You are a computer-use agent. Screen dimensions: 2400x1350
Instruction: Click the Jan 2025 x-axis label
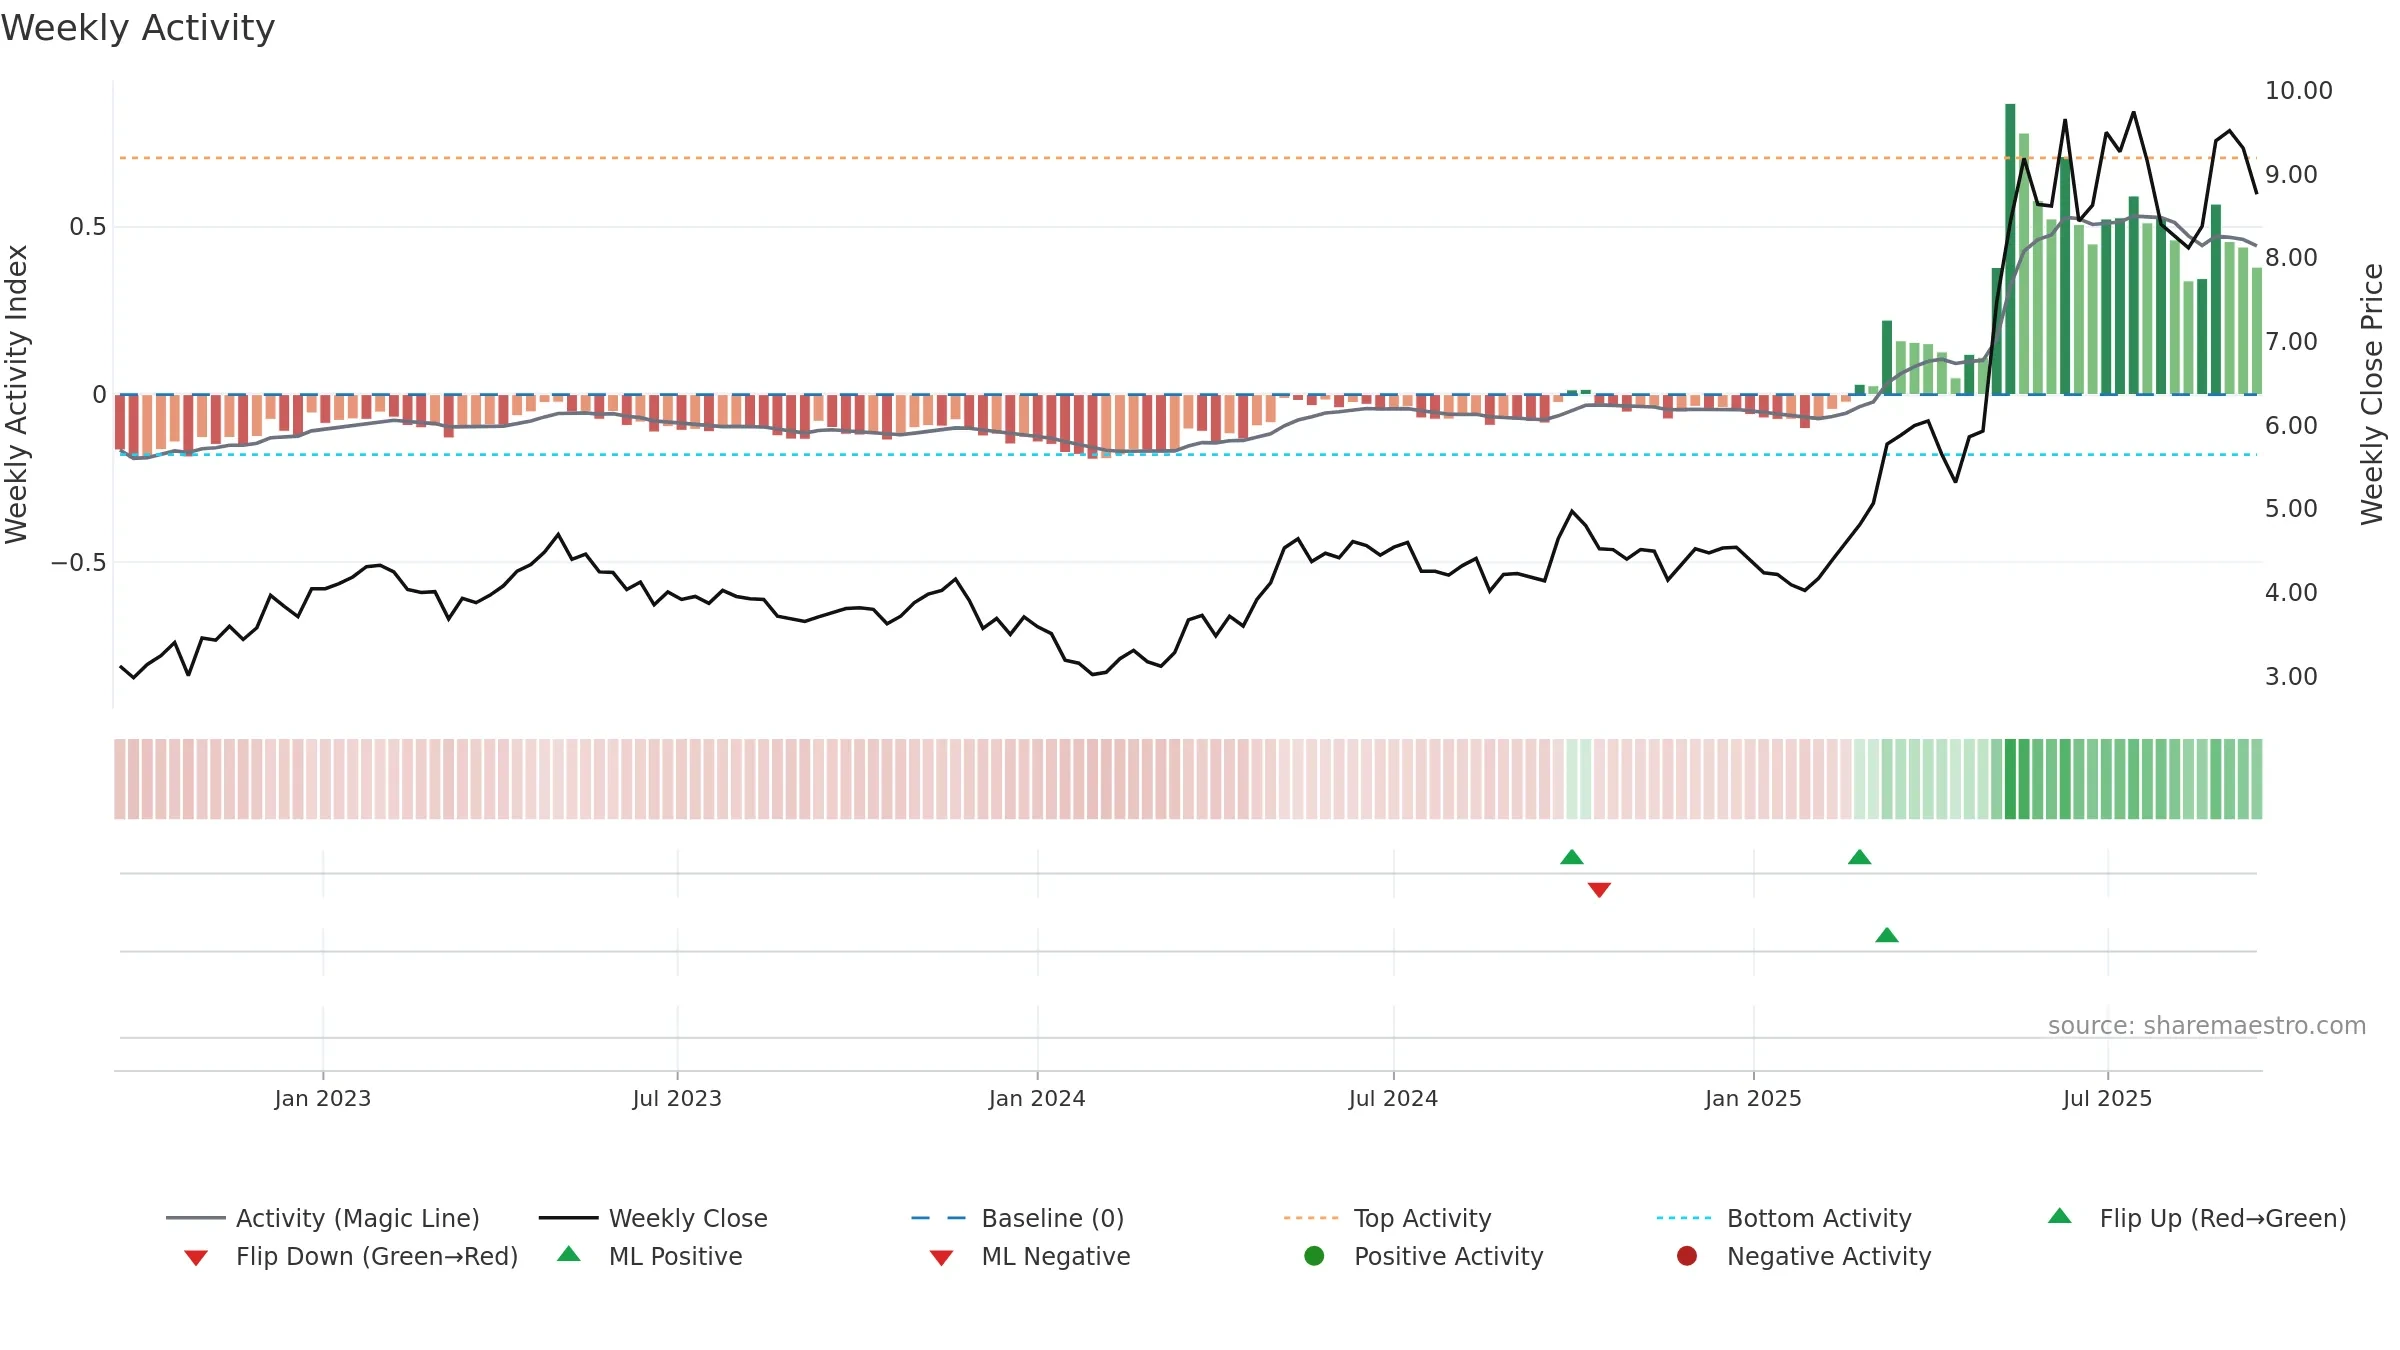point(1753,1099)
